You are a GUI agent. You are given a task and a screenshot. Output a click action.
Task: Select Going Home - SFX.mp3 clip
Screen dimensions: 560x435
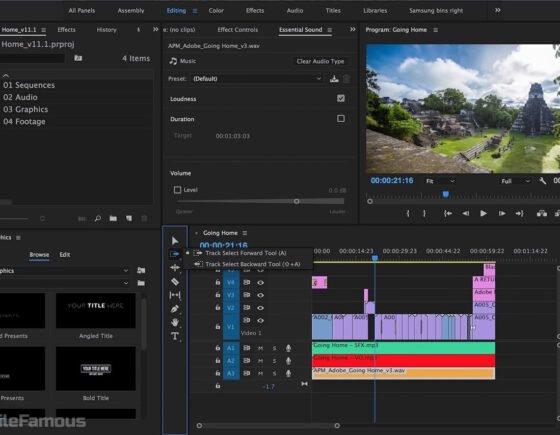[404, 348]
